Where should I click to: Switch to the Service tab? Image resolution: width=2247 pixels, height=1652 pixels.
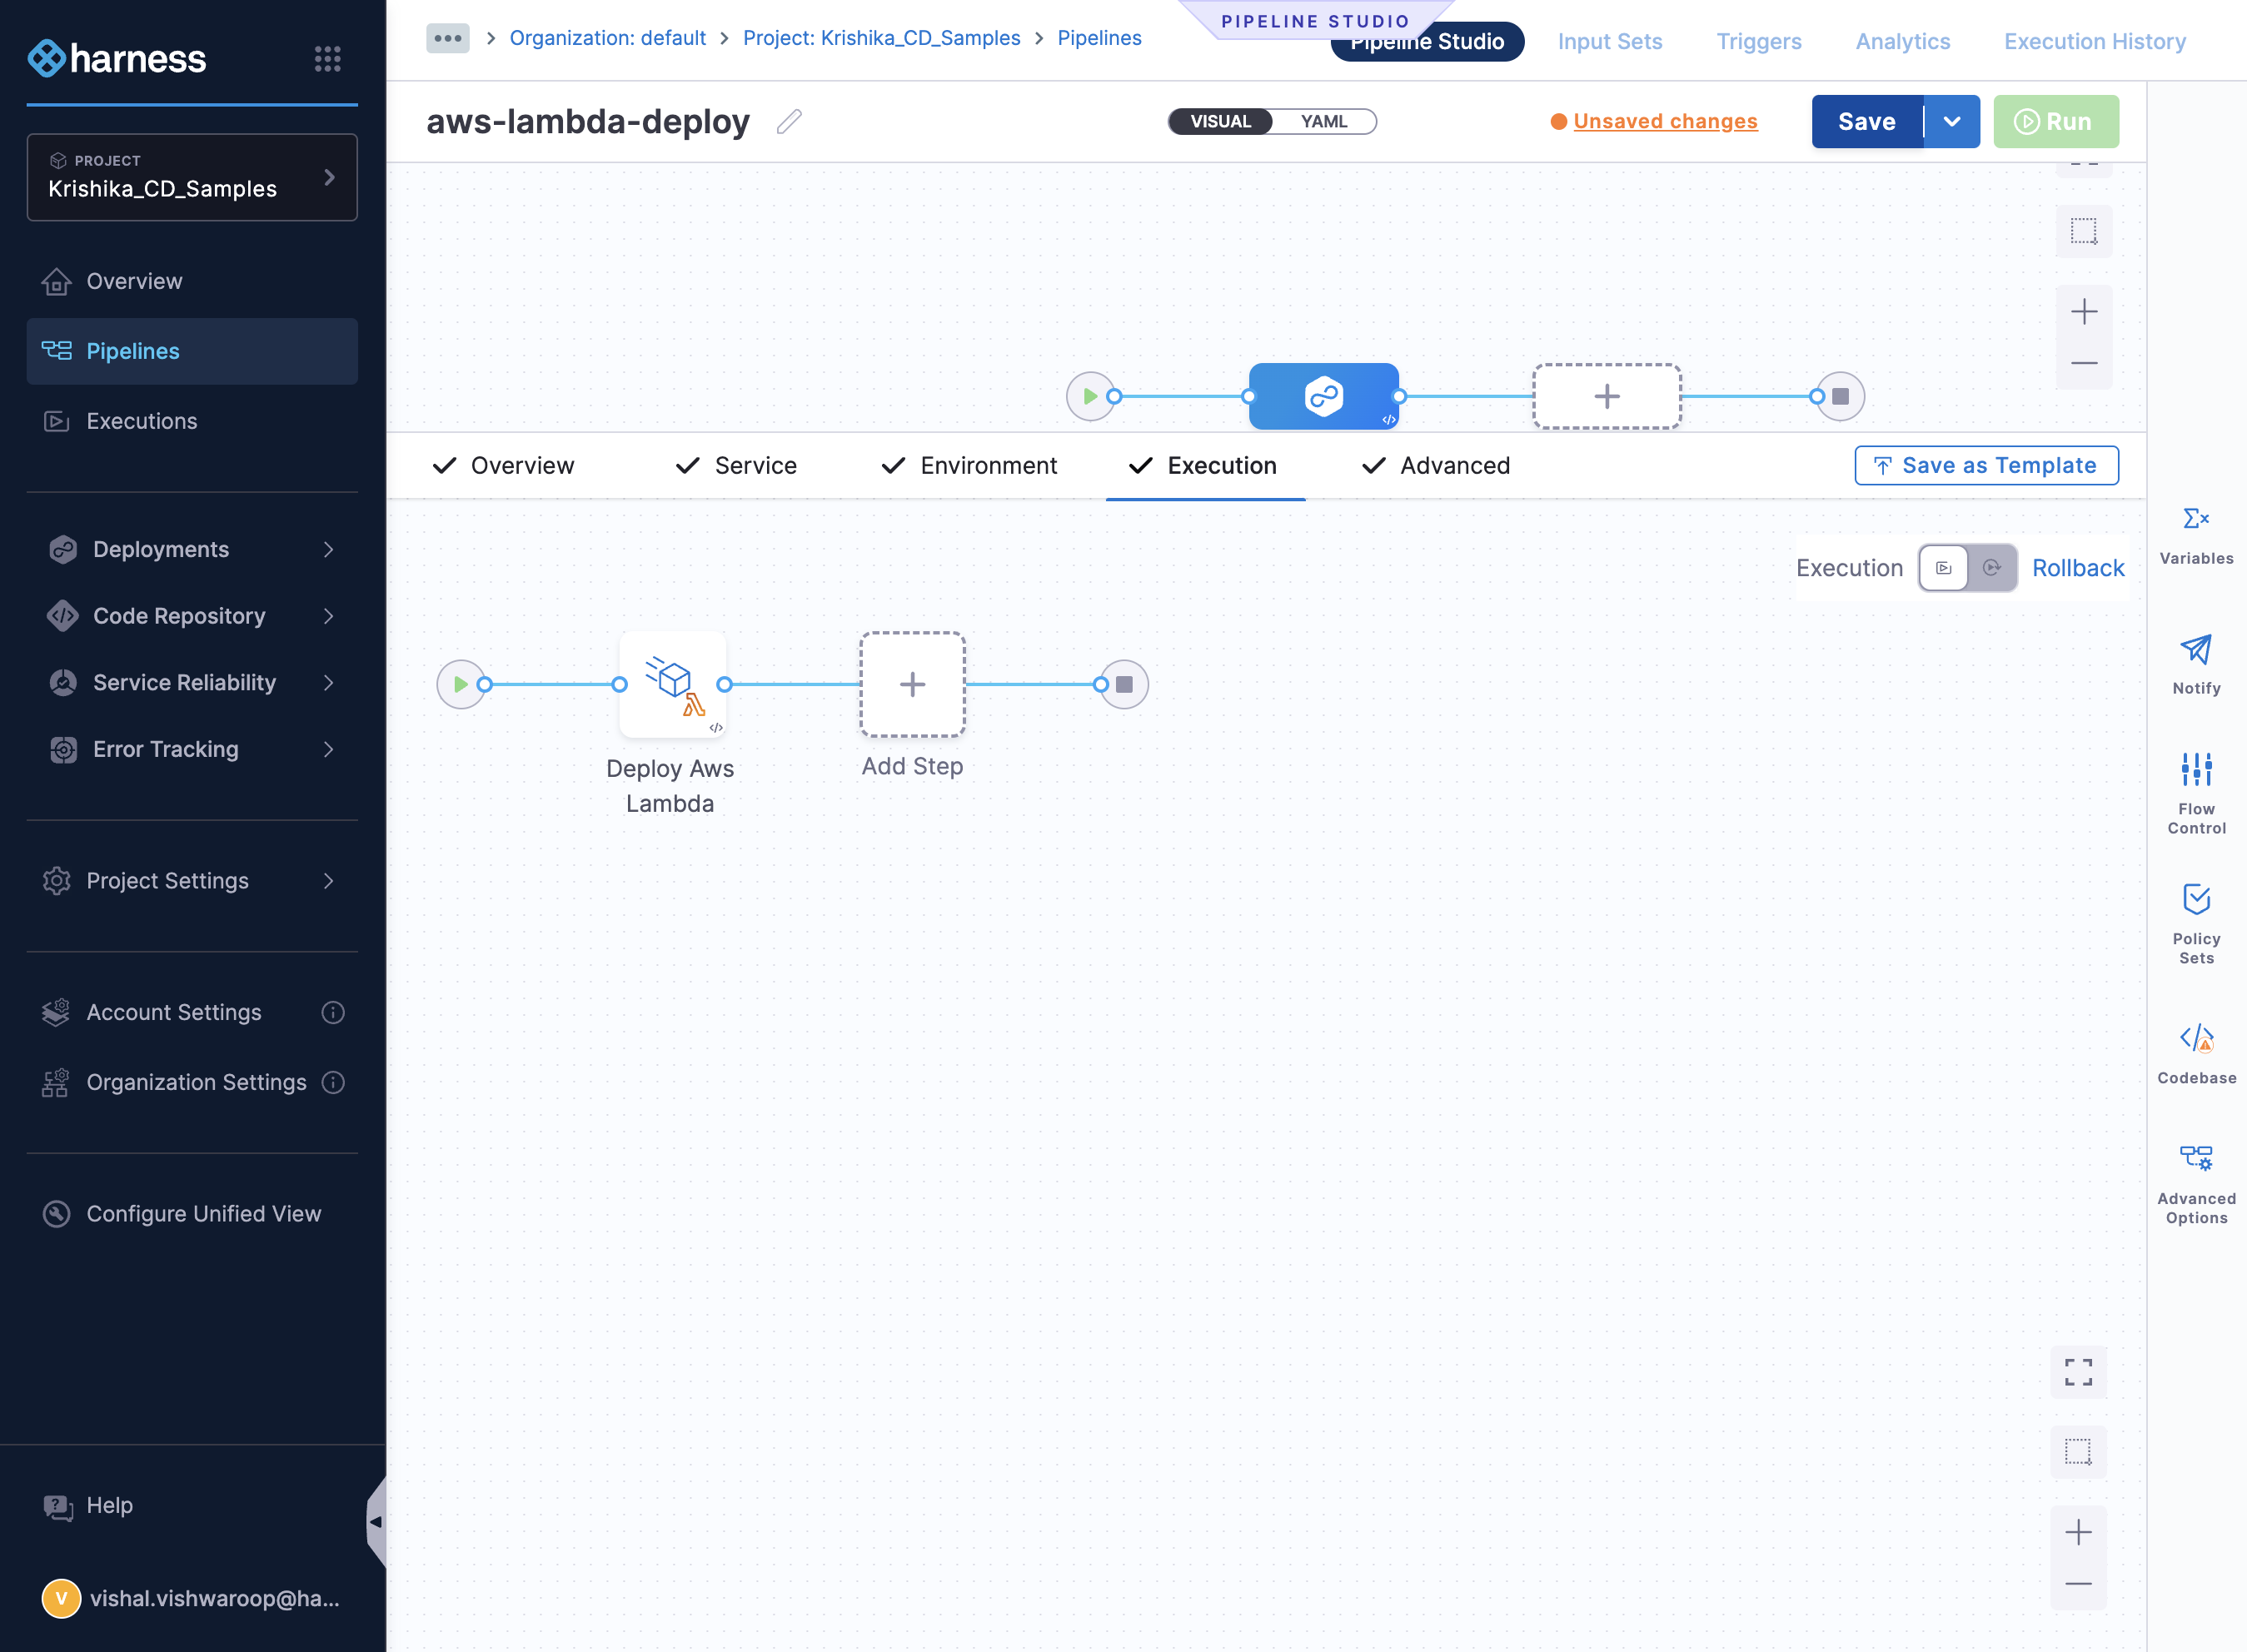click(x=736, y=465)
